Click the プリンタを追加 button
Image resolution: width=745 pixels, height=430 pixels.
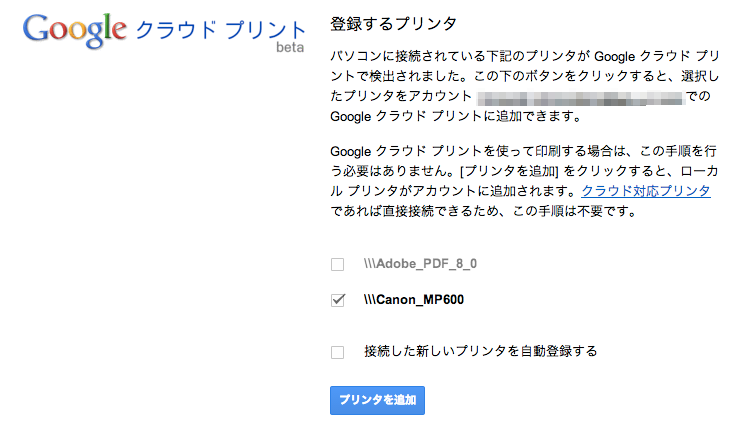pyautogui.click(x=377, y=400)
